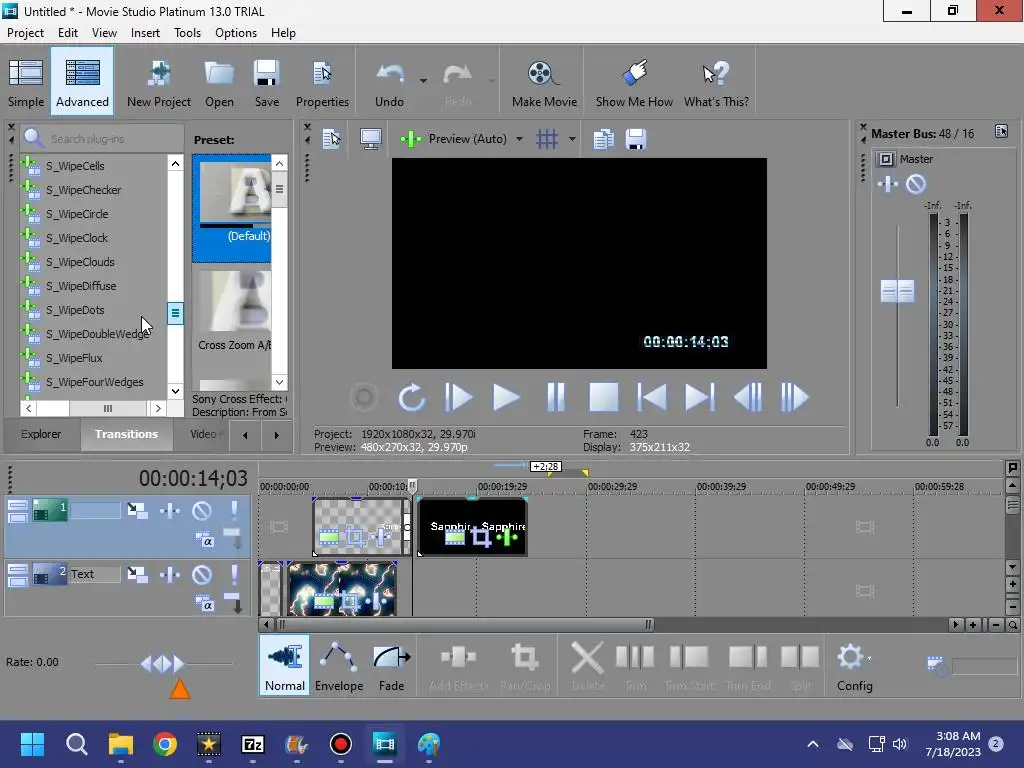Select the Fade tool

[x=391, y=665]
